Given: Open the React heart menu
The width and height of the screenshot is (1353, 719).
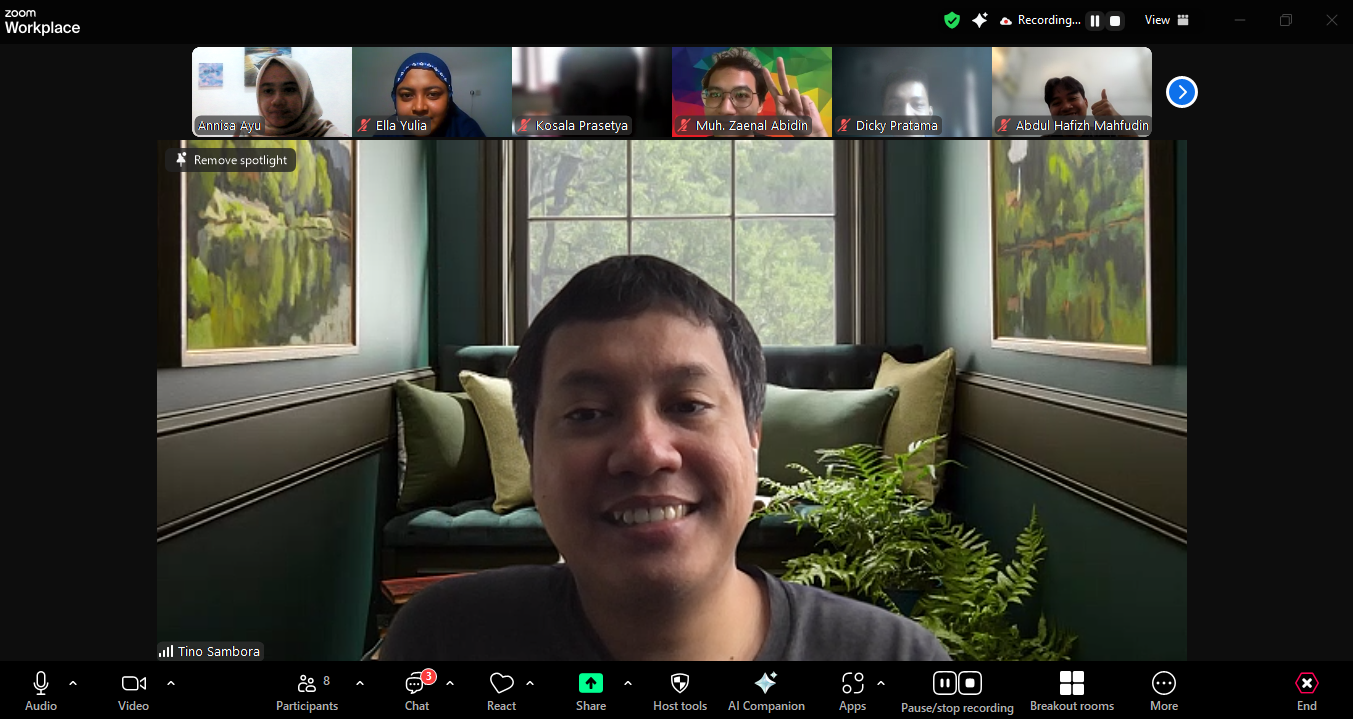Looking at the screenshot, I should pos(501,691).
